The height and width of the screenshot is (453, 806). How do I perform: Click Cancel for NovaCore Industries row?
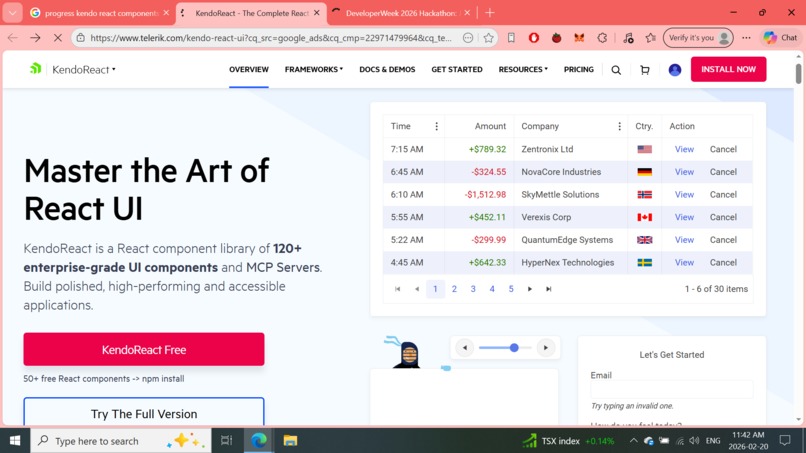[x=723, y=172]
